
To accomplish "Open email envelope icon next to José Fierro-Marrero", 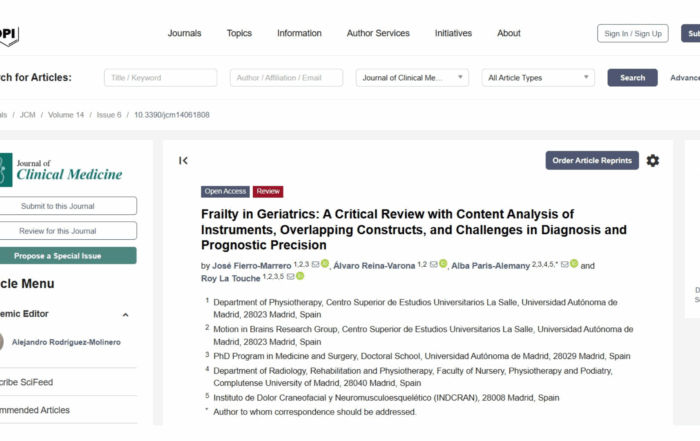I will pos(315,265).
